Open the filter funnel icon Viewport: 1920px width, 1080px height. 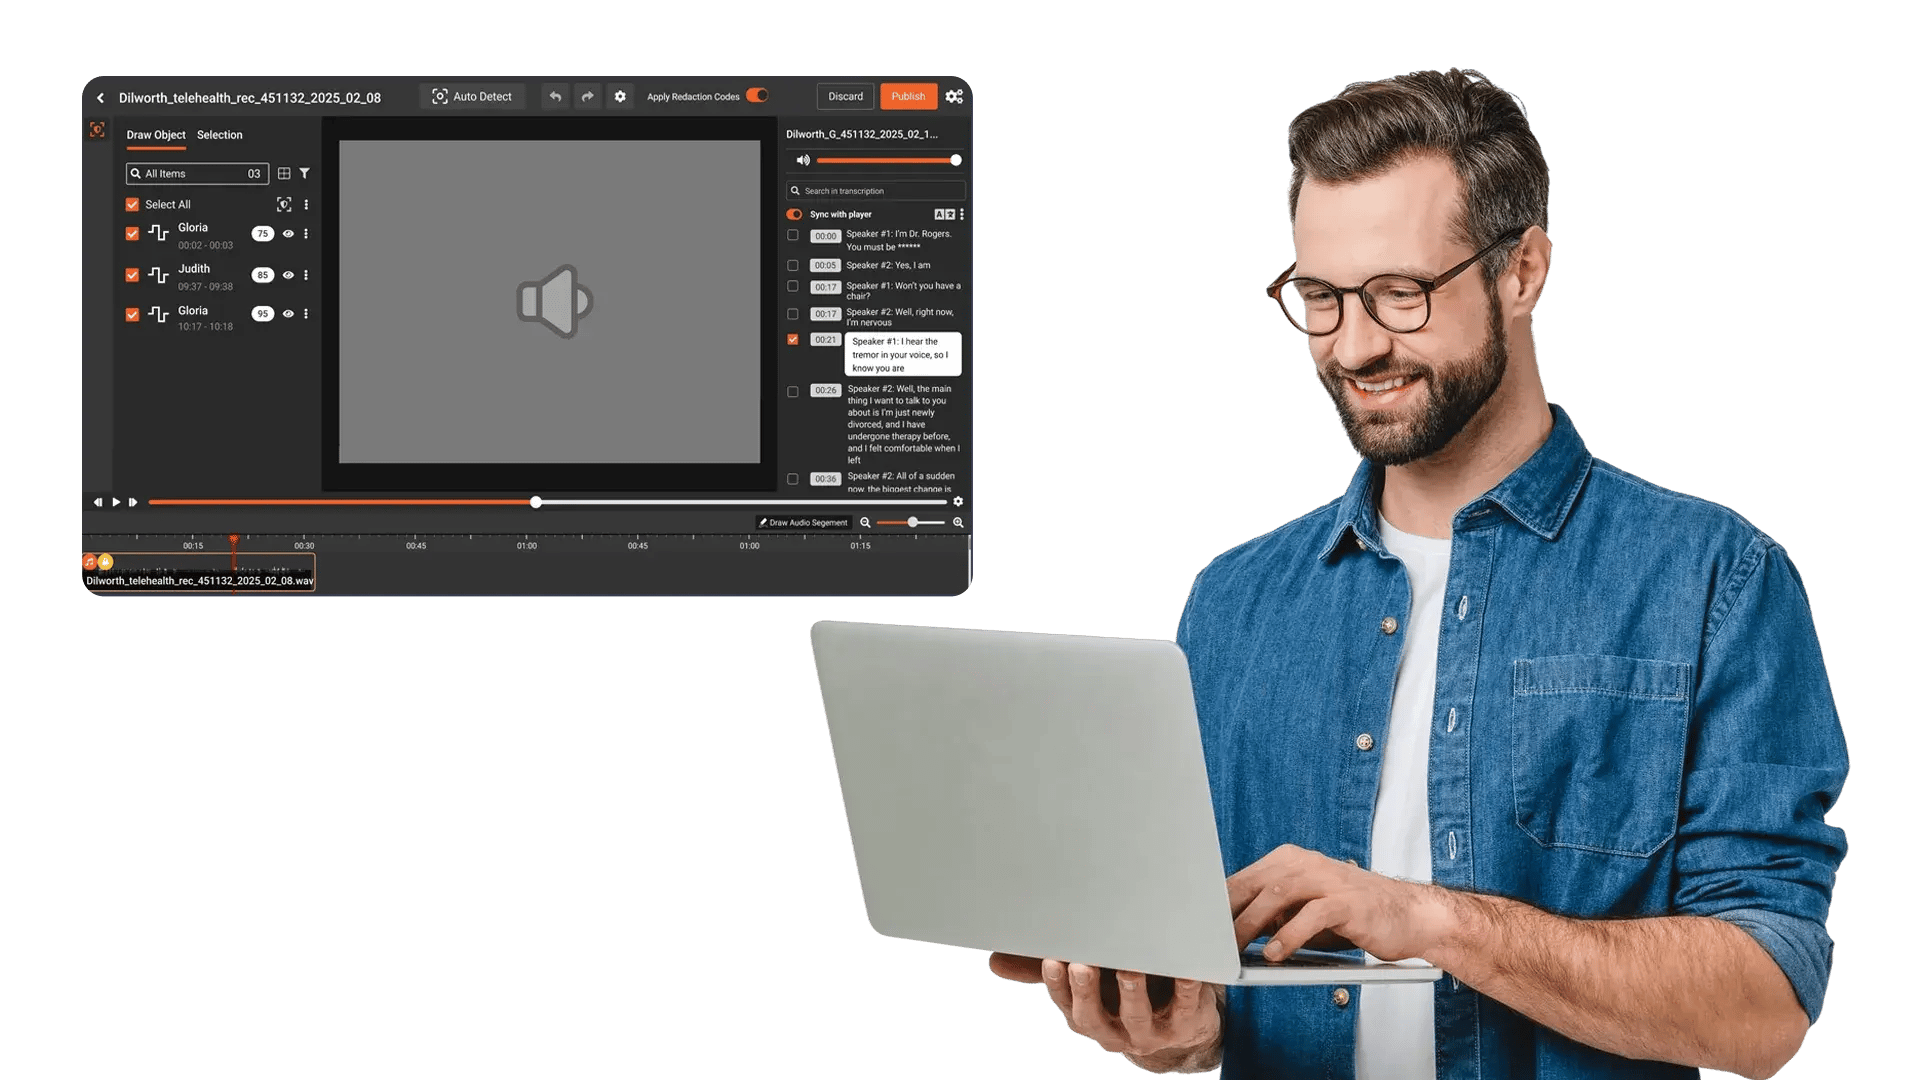305,173
